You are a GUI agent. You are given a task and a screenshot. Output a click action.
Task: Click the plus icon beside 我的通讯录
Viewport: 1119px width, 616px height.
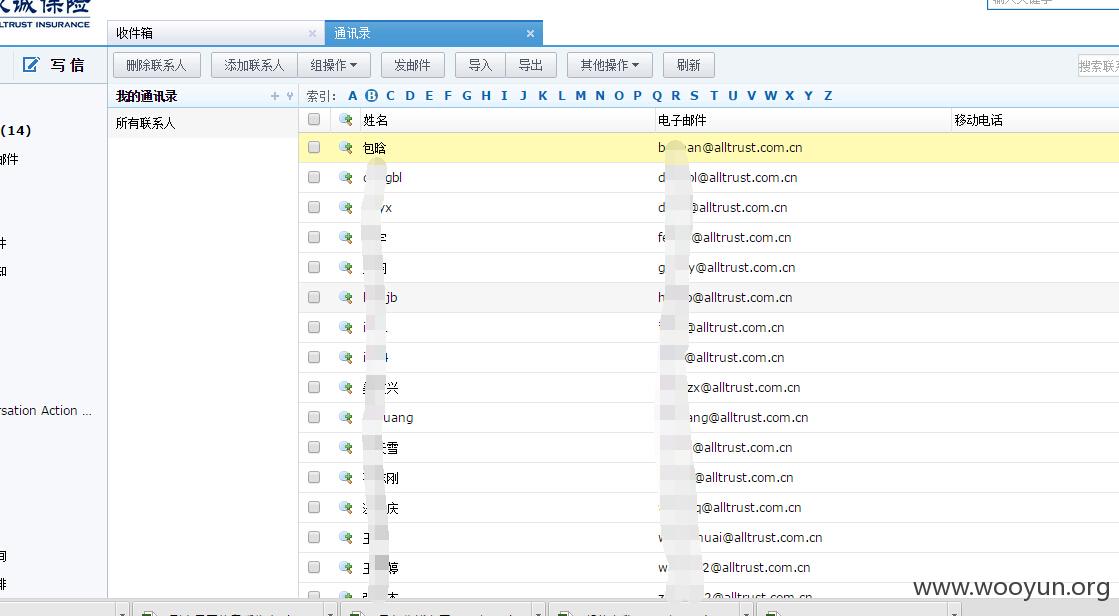[275, 96]
